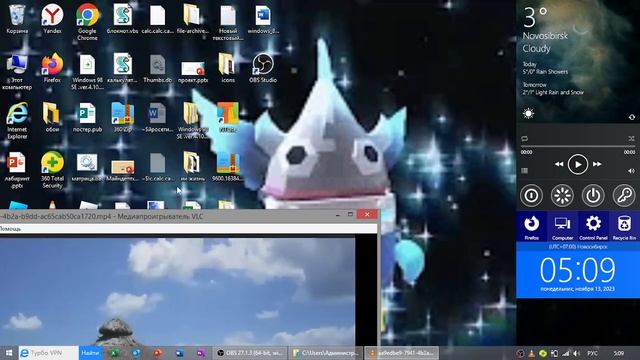Screen dimensions: 640x360
Task: Select the Новый текстовый document icon
Action: 228,22
